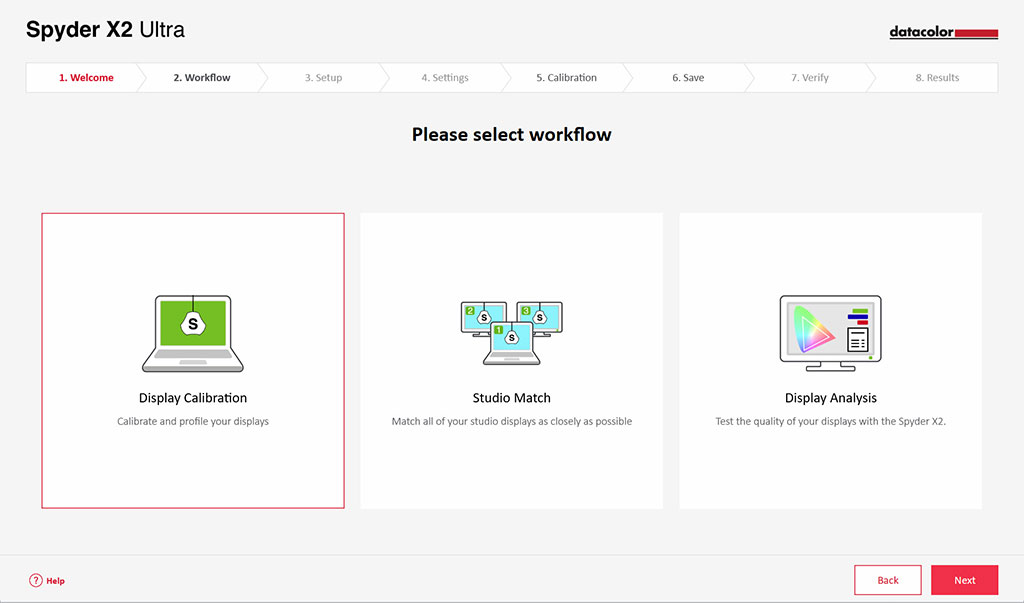Open the Help link text
The height and width of the screenshot is (603, 1024).
click(x=56, y=581)
